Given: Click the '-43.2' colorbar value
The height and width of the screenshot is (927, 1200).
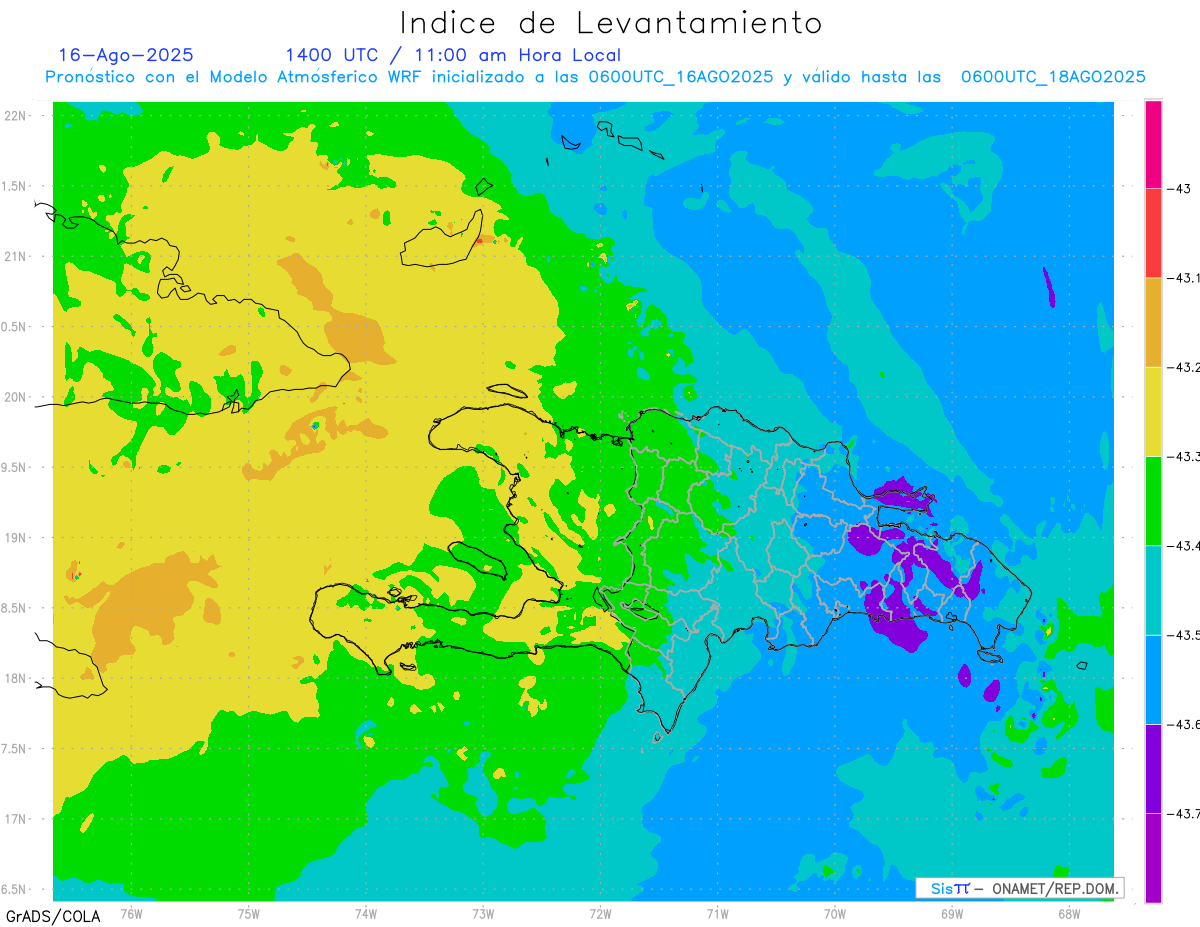Looking at the screenshot, I should click(x=1184, y=367).
